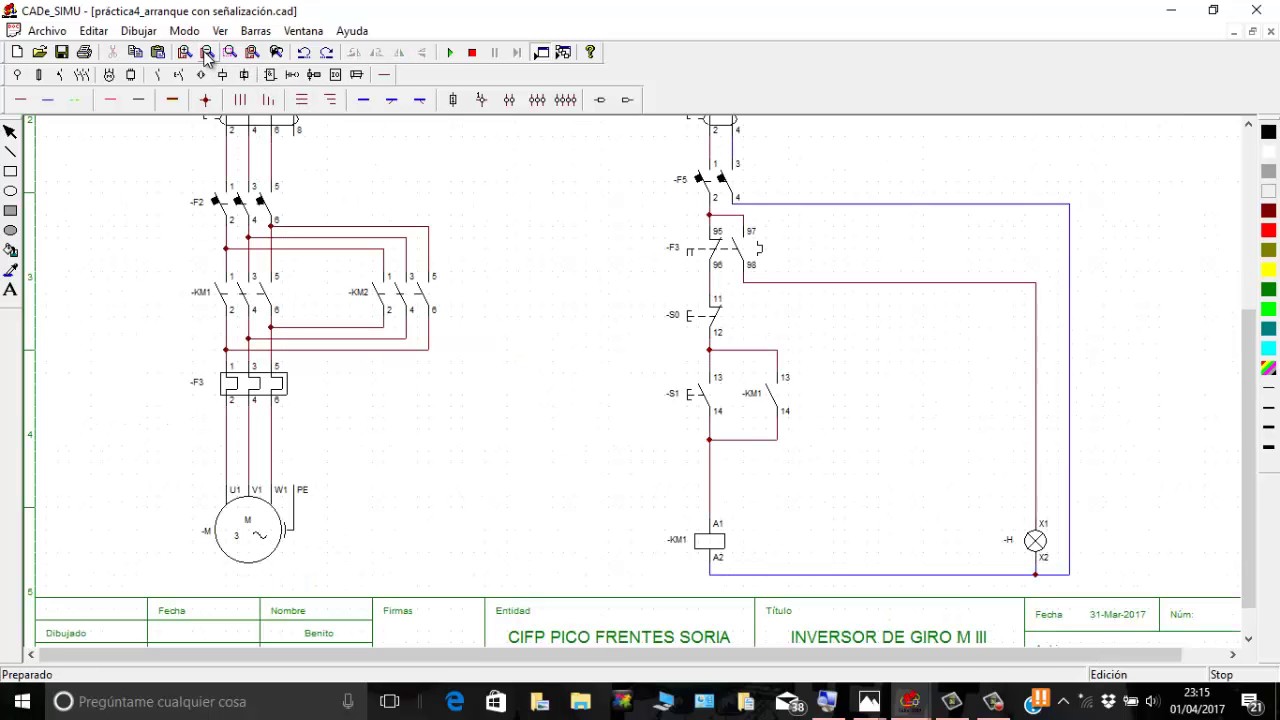Select the three horizontal red lines icon
1280x720 pixels.
pyautogui.click(x=301, y=99)
